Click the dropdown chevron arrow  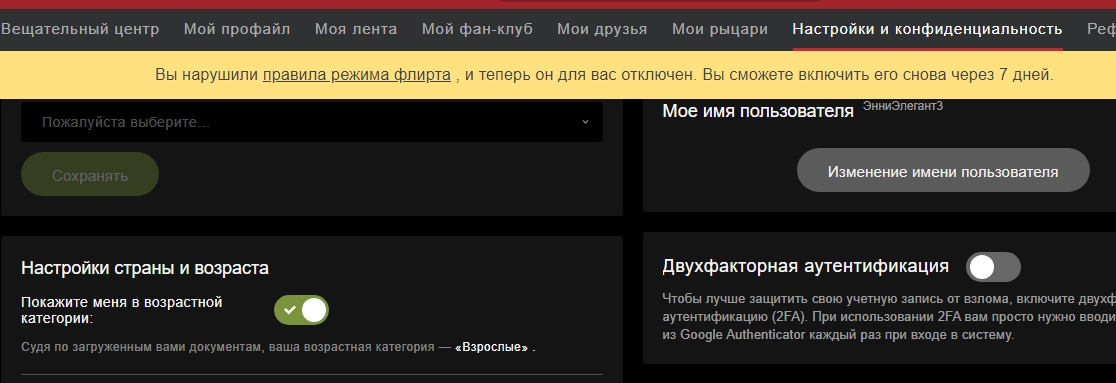coord(585,122)
